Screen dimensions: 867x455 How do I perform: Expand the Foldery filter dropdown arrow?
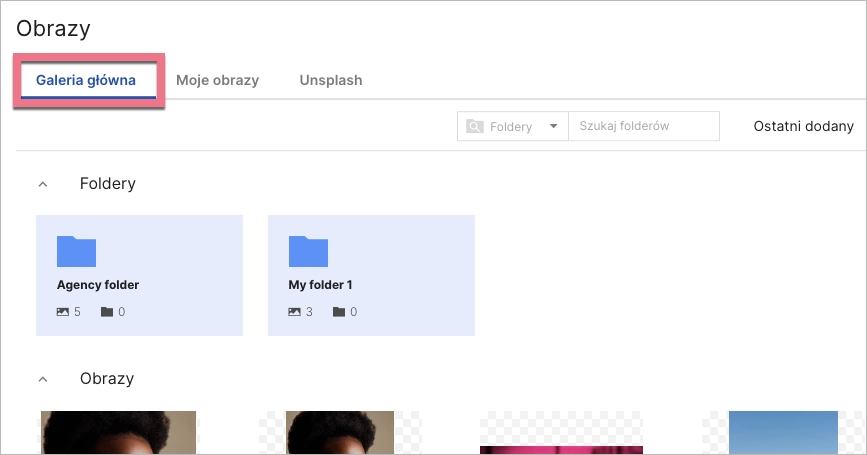coord(553,127)
